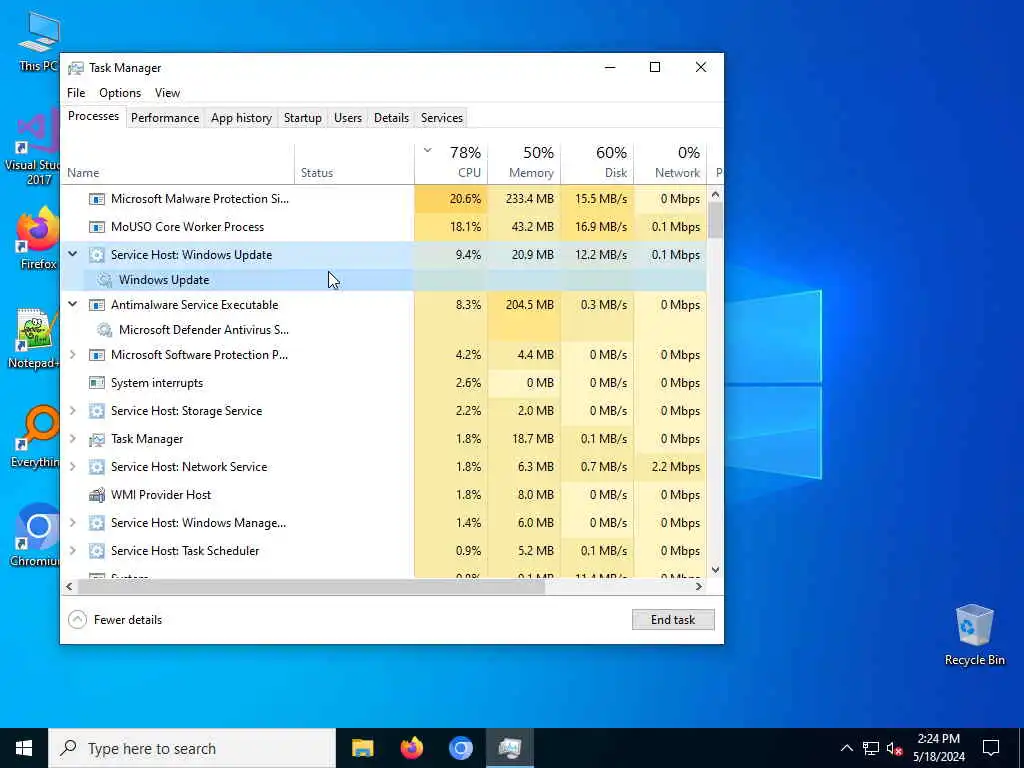1024x768 pixels.
Task: Collapse the Antimalware Service Executable group
Action: [72, 304]
